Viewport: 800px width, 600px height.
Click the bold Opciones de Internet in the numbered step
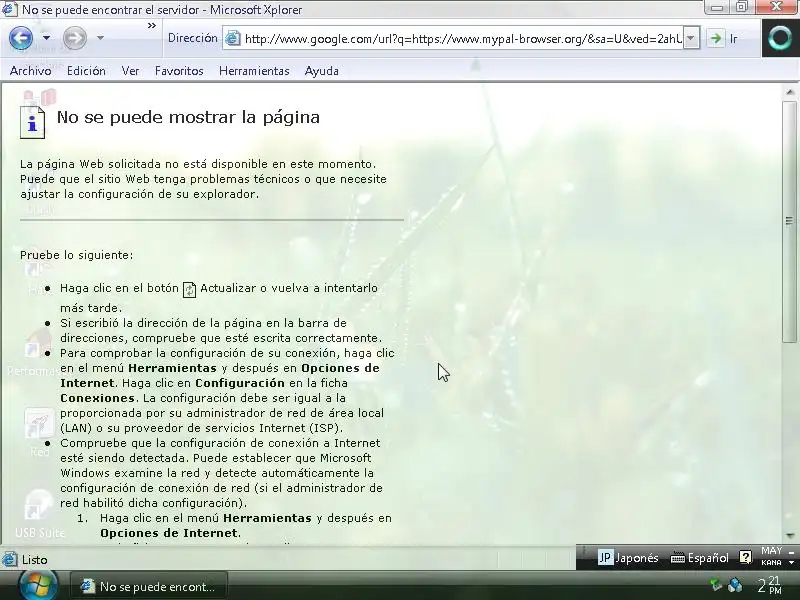[169, 533]
